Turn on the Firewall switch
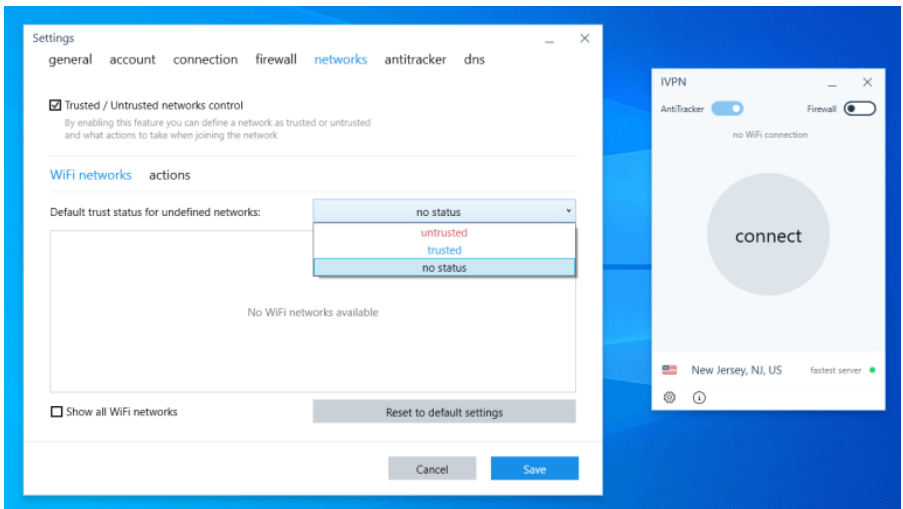 860,108
